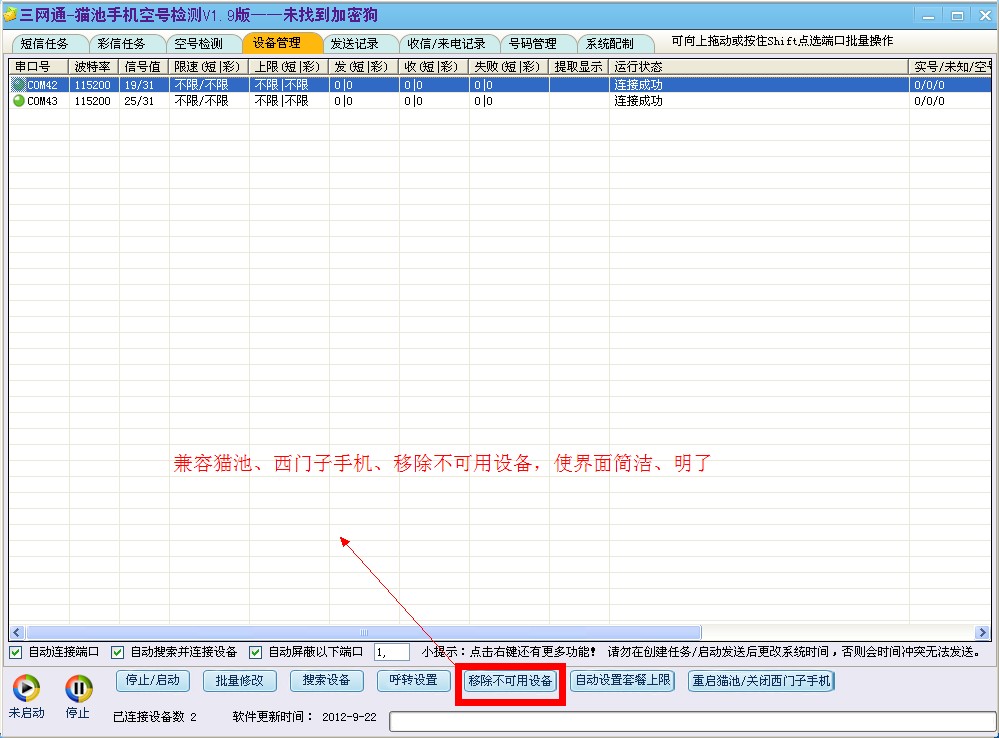Click the blocked ports input field

[392, 652]
